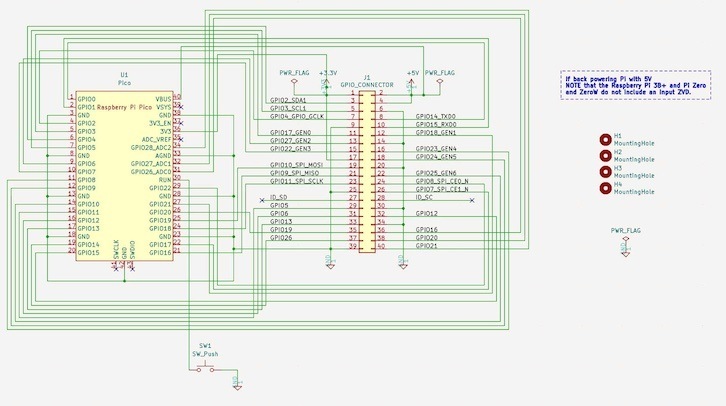Image resolution: width=726 pixels, height=406 pixels.
Task: Select the H2 mounting hole symbol
Action: (x=605, y=156)
